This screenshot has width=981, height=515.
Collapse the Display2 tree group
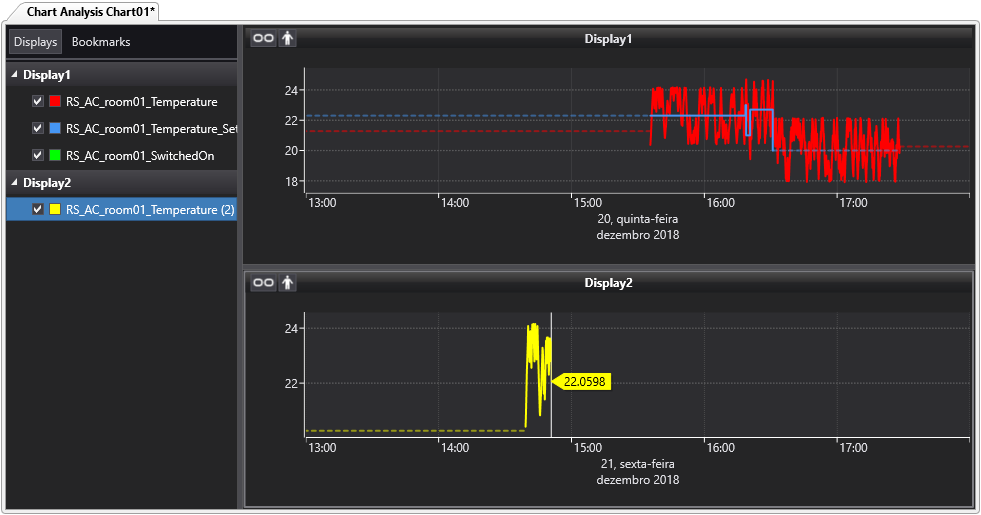coord(14,183)
